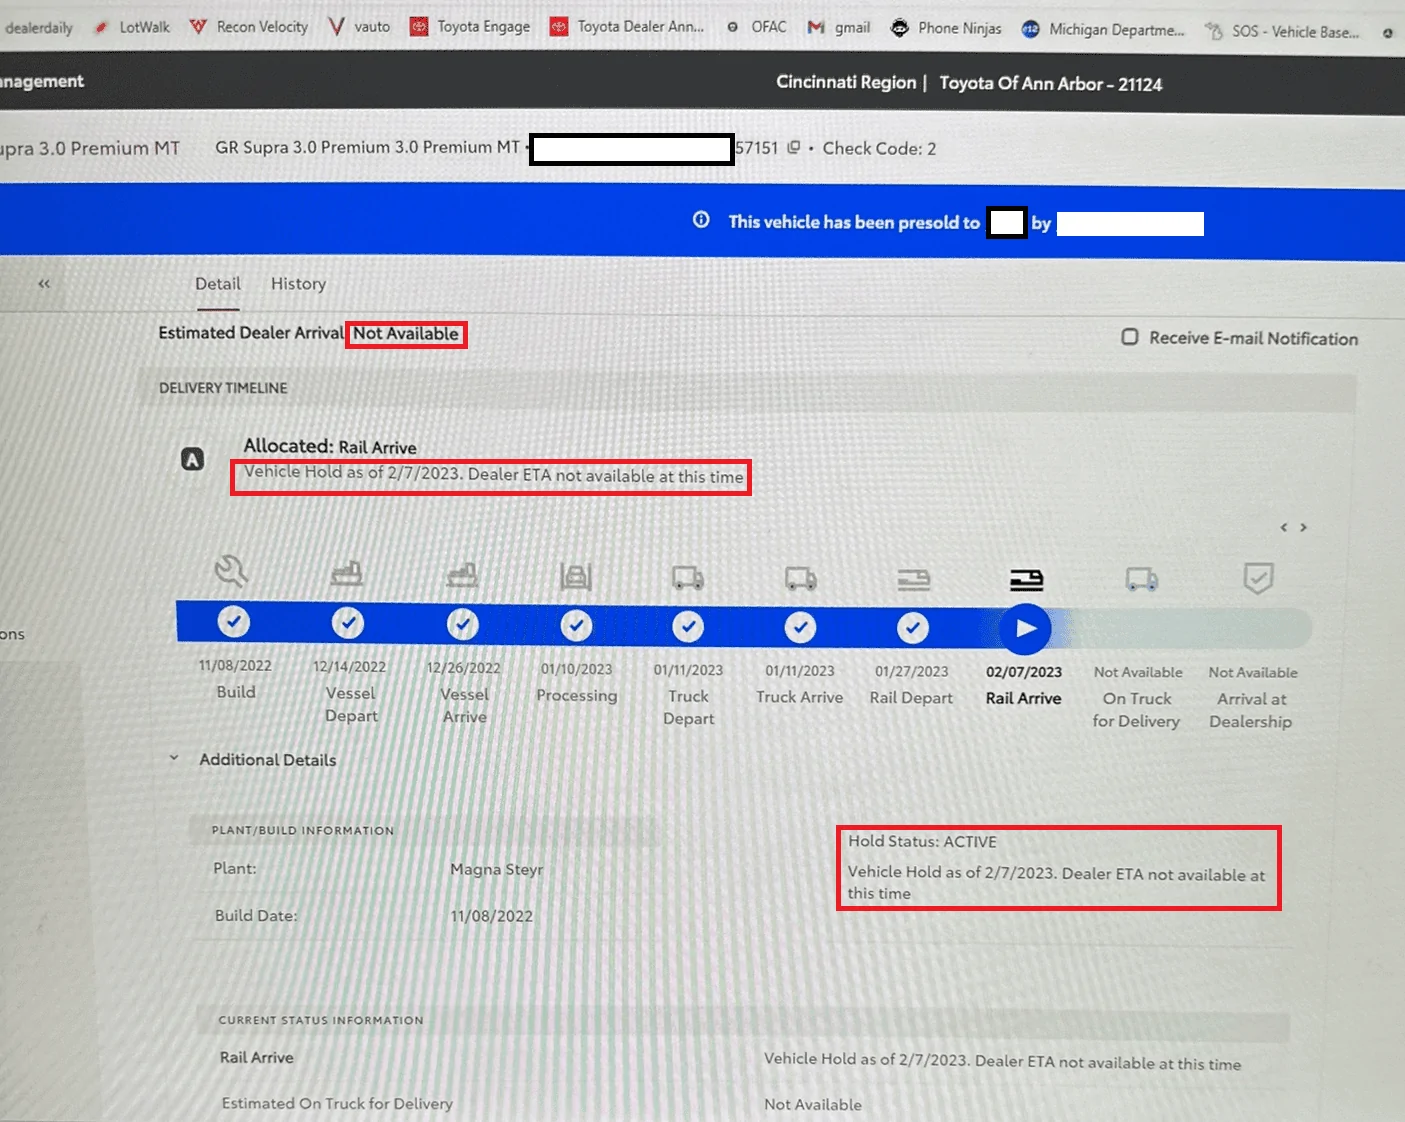Click the 12/26/2022 Vessel Arrive date
Viewport: 1405px width, 1122px height.
click(x=463, y=668)
